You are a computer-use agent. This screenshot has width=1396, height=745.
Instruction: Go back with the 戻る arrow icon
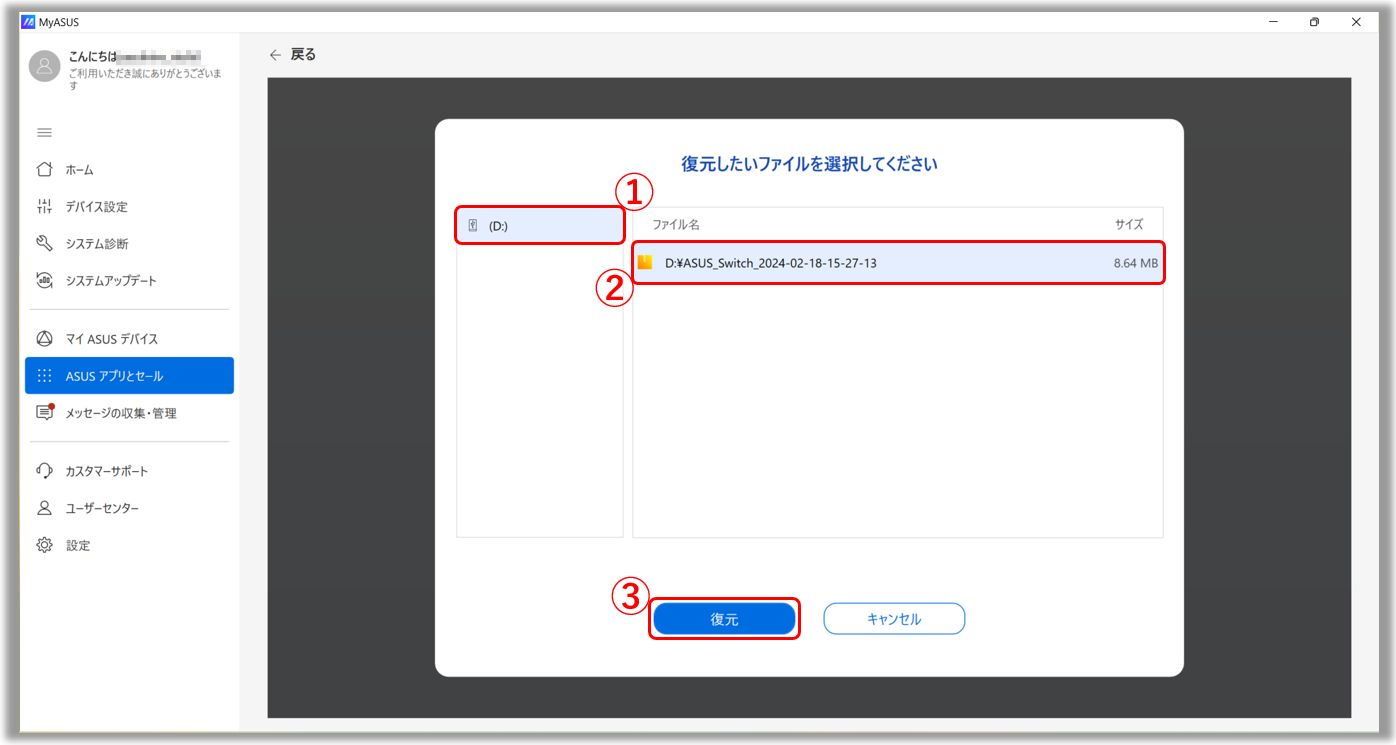275,55
